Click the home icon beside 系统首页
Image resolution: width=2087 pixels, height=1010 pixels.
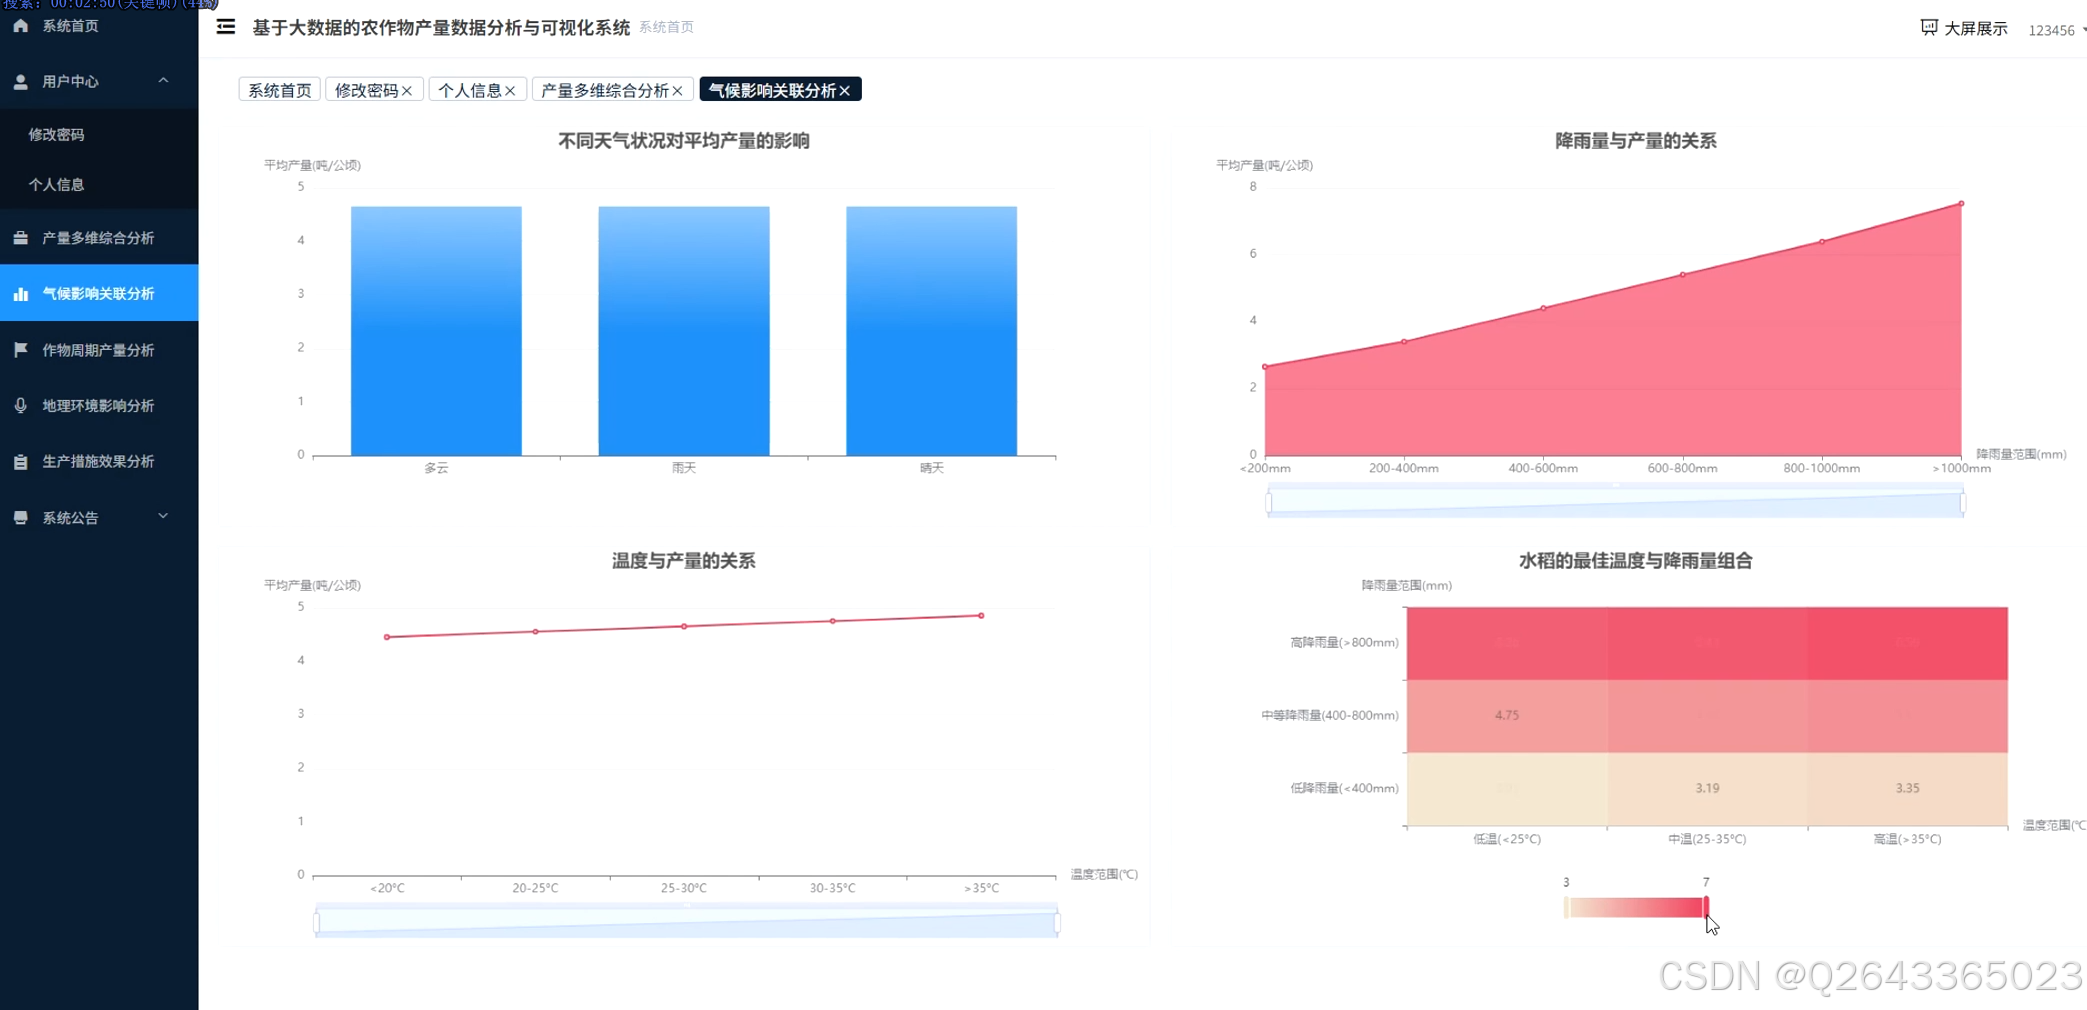click(20, 26)
